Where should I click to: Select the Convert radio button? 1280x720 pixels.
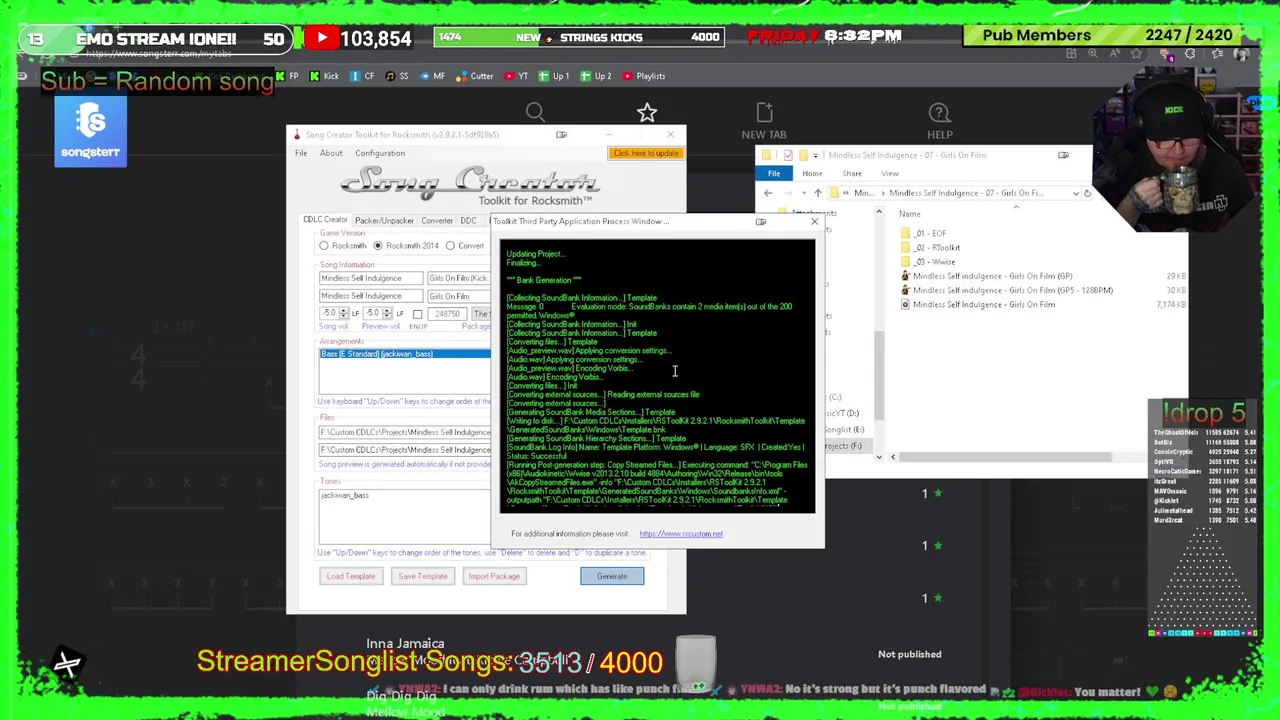tap(450, 246)
